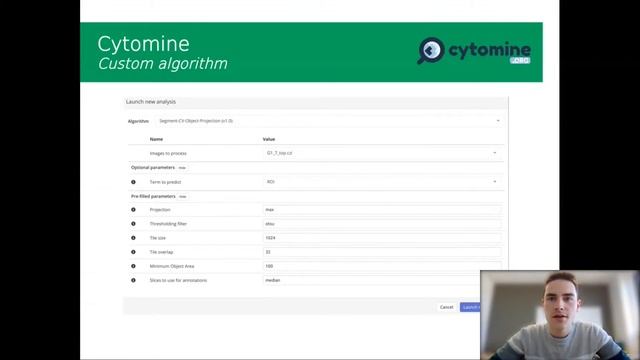Click the Tile overlap value field
640x360 pixels.
(382, 252)
